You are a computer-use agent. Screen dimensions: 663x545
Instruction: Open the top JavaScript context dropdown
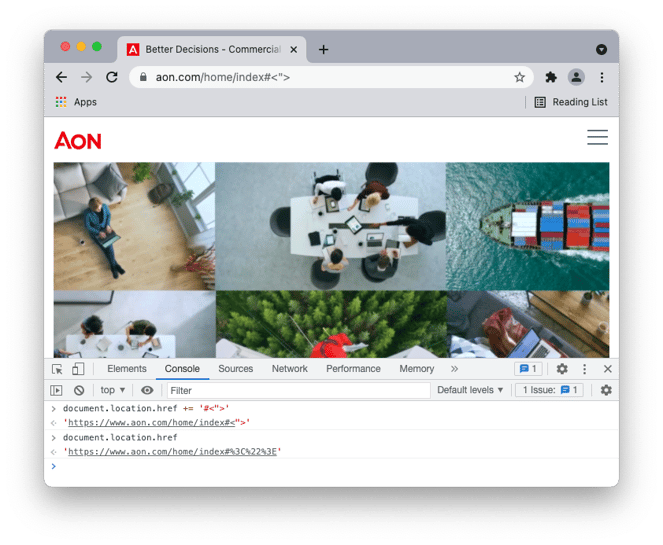[x=112, y=390]
